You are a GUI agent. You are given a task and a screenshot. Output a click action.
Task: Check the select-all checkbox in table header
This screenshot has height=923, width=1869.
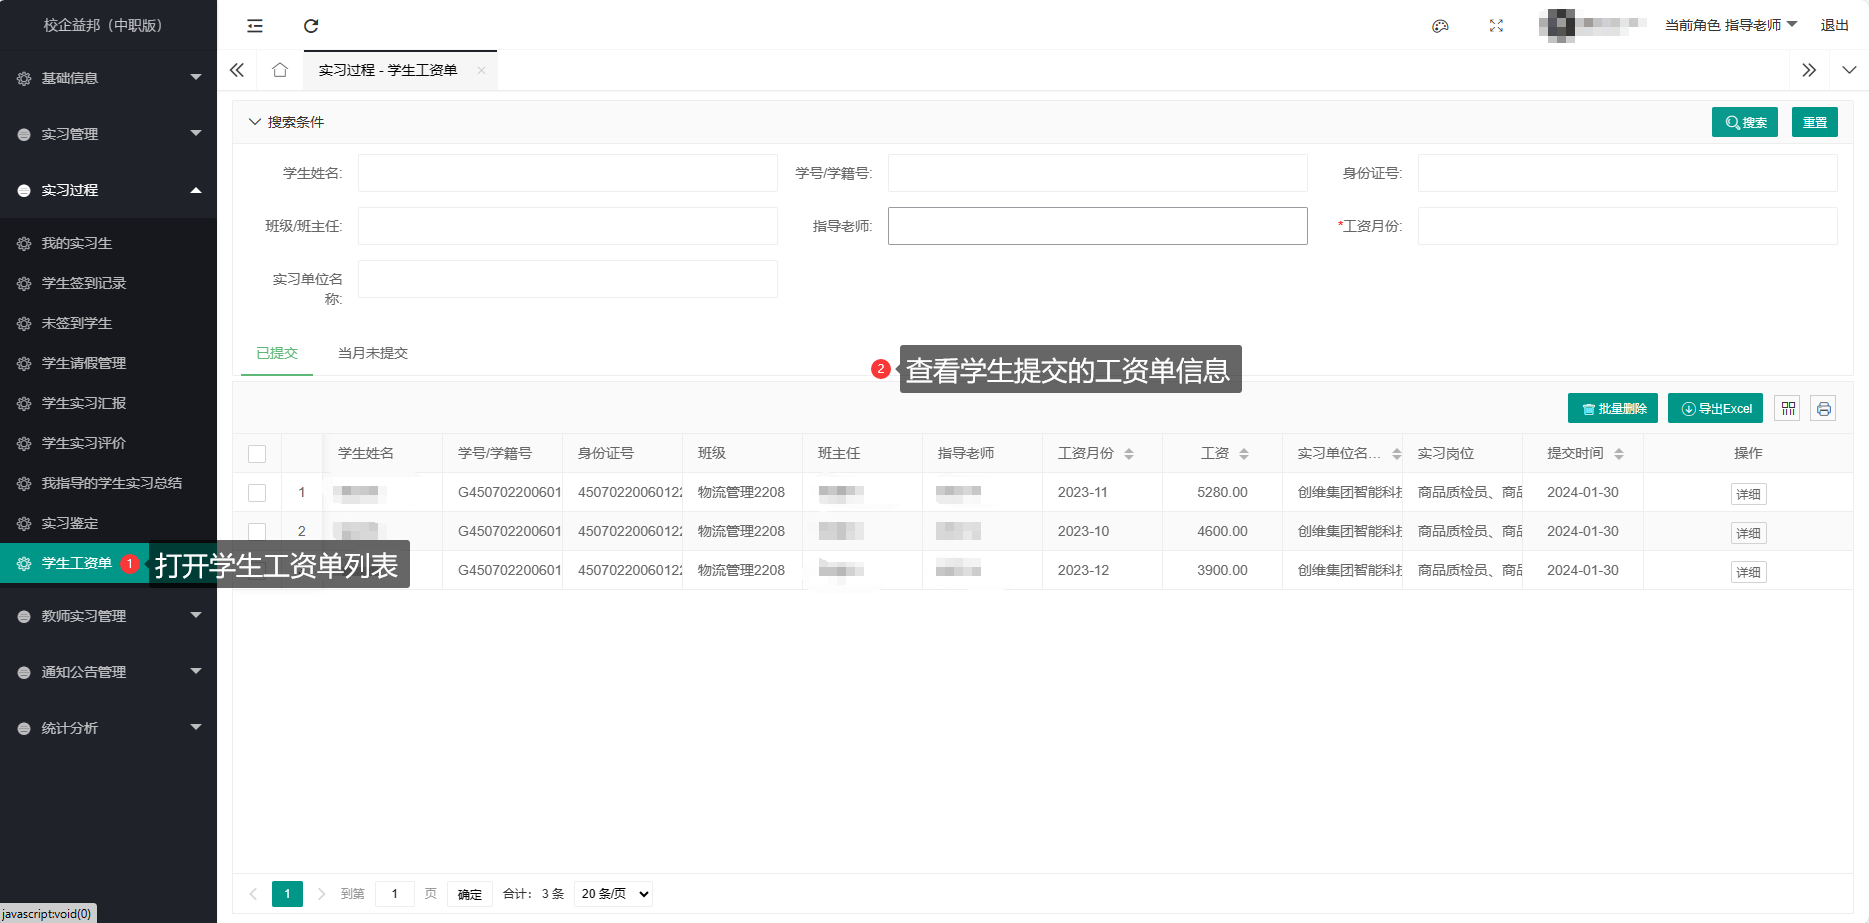pos(257,453)
